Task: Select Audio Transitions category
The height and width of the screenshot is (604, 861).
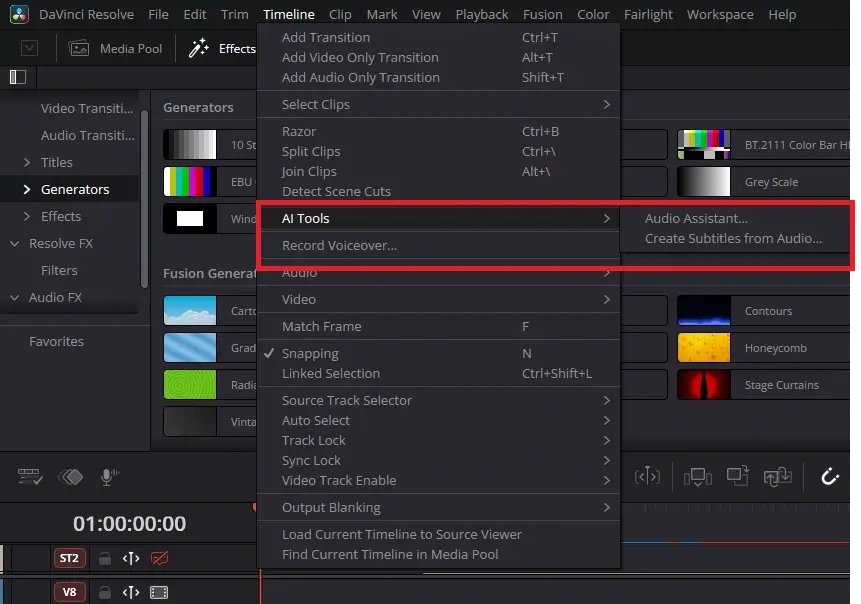Action: (87, 136)
